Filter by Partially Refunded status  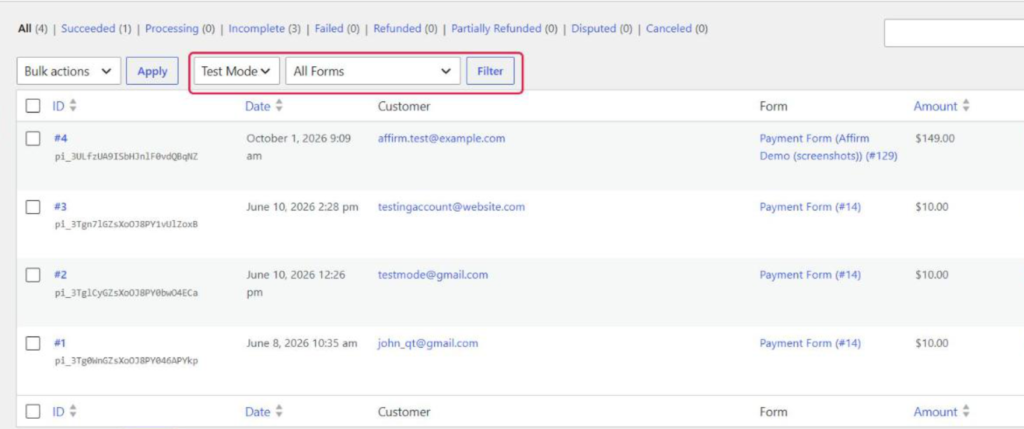(x=496, y=29)
